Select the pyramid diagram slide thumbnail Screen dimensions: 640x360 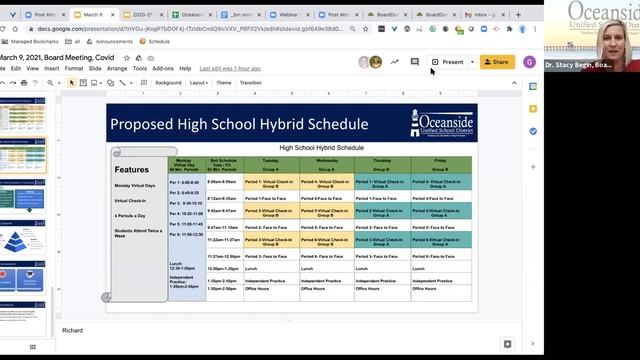23,237
